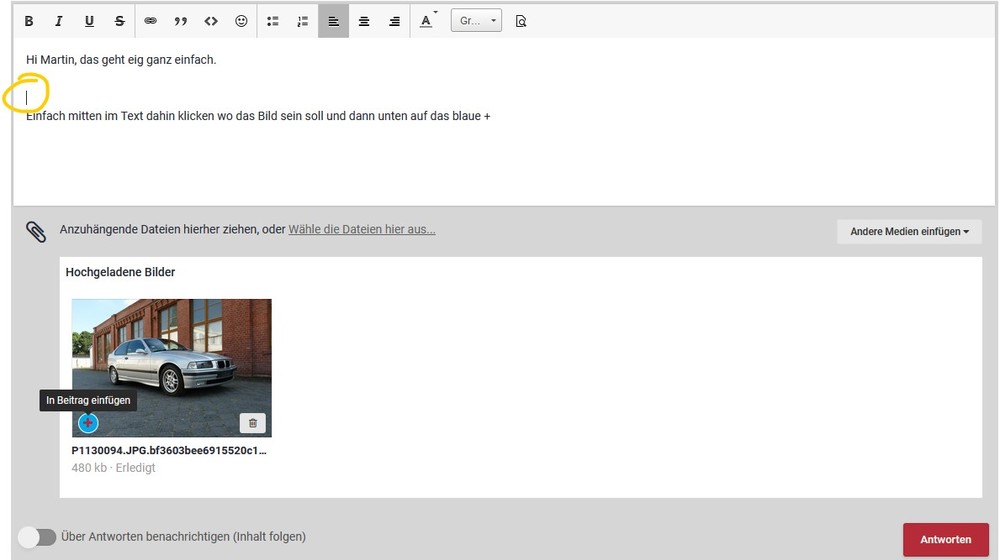The image size is (1000, 560).
Task: Insert a hyperlink using the link icon
Action: click(151, 21)
